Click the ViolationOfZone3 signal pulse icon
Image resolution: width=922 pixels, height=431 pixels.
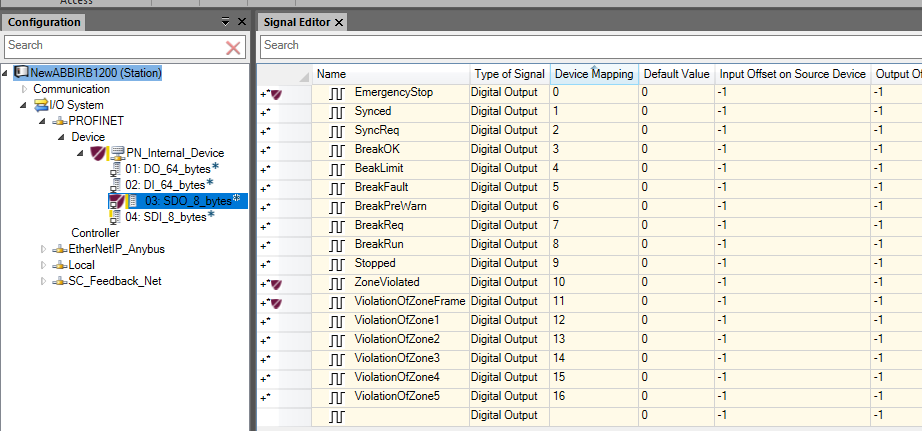tap(336, 359)
